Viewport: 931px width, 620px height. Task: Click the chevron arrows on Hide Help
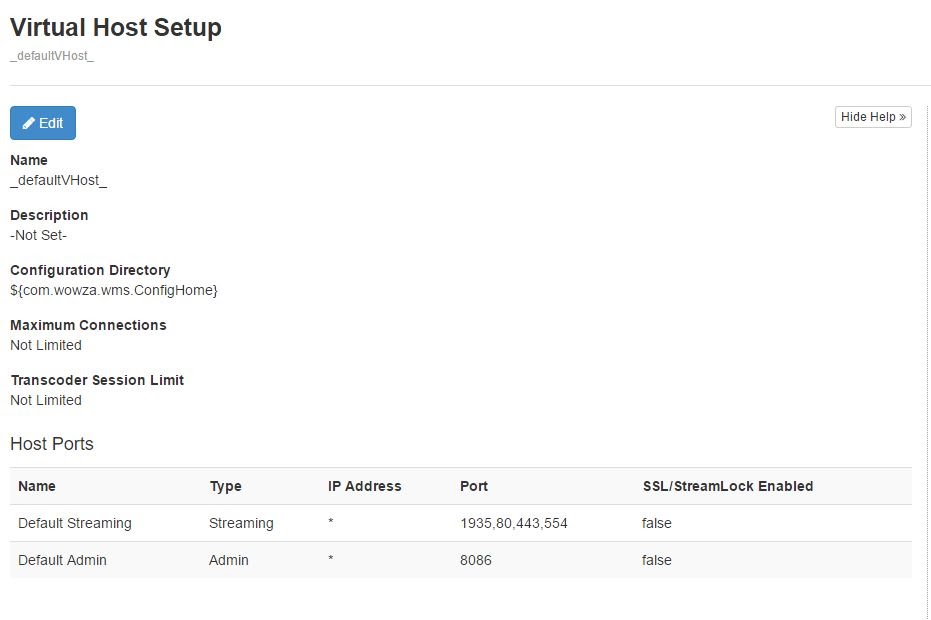coord(903,117)
